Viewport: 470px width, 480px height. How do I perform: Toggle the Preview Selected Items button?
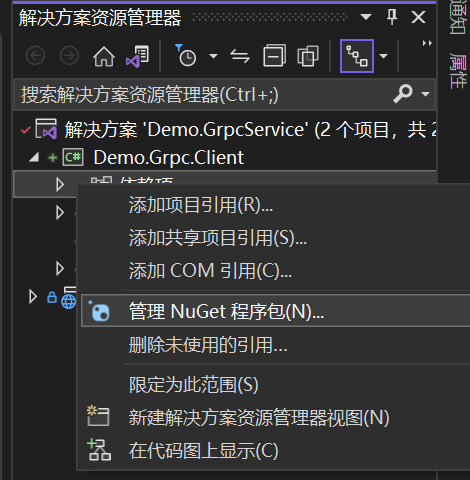pyautogui.click(x=357, y=56)
